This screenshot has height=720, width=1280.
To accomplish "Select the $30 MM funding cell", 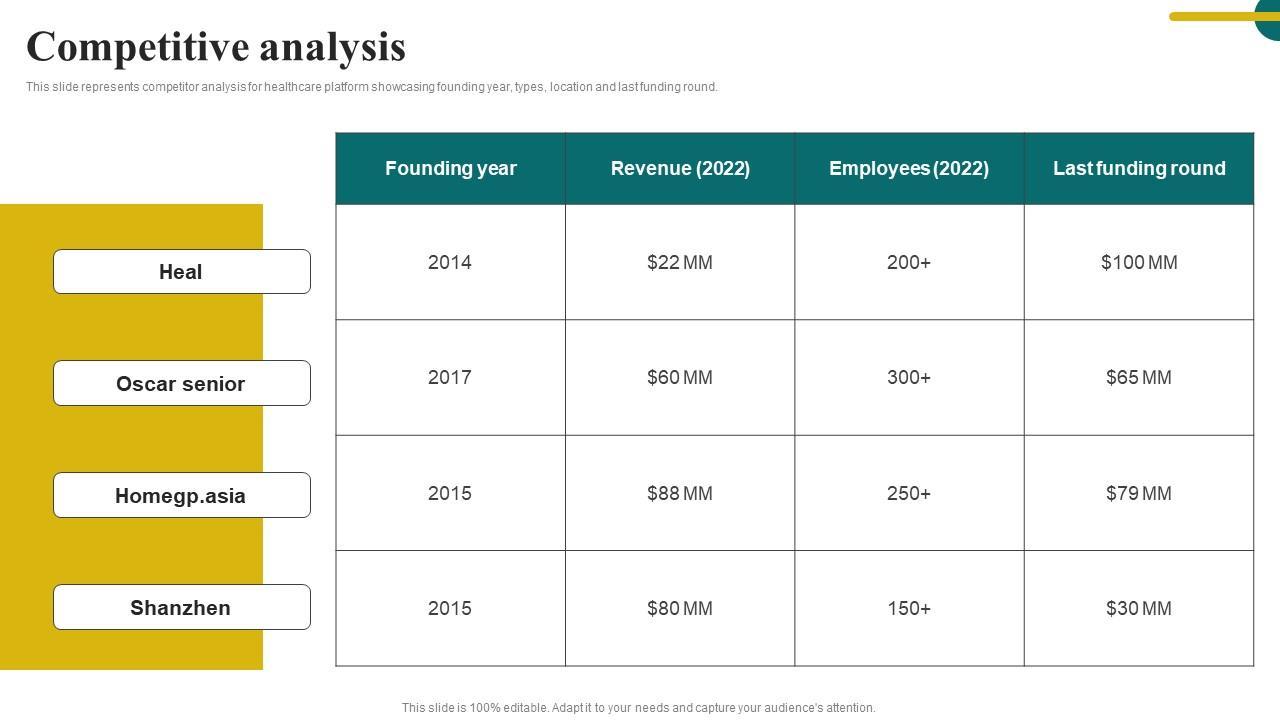I will pyautogui.click(x=1139, y=608).
